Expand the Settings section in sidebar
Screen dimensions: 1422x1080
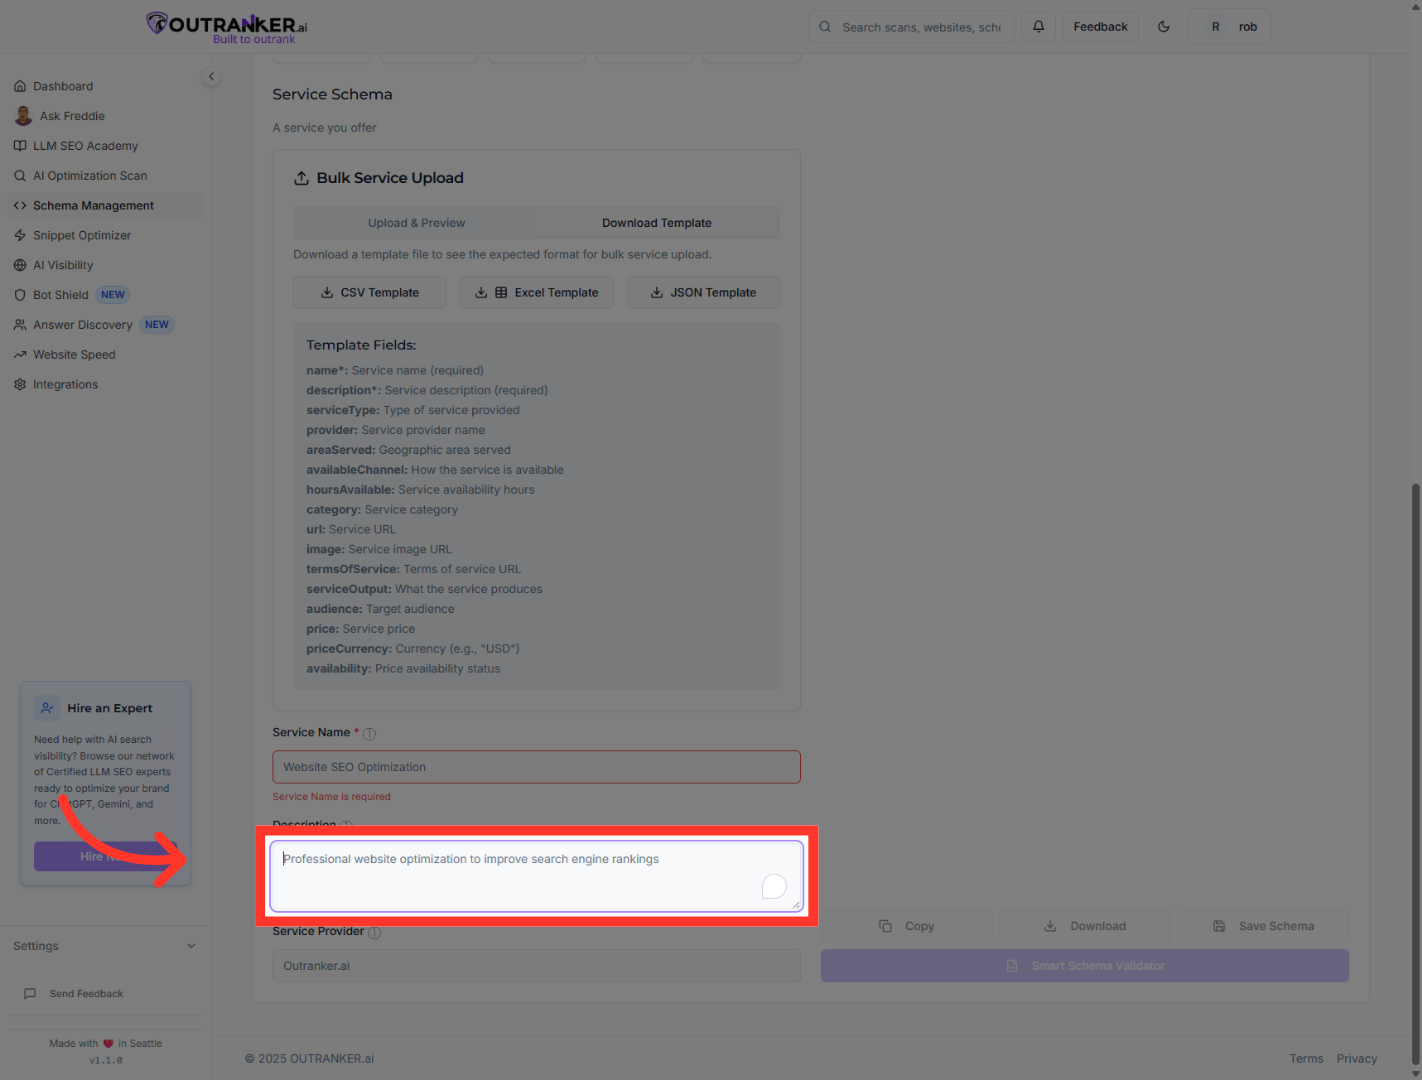pos(105,946)
